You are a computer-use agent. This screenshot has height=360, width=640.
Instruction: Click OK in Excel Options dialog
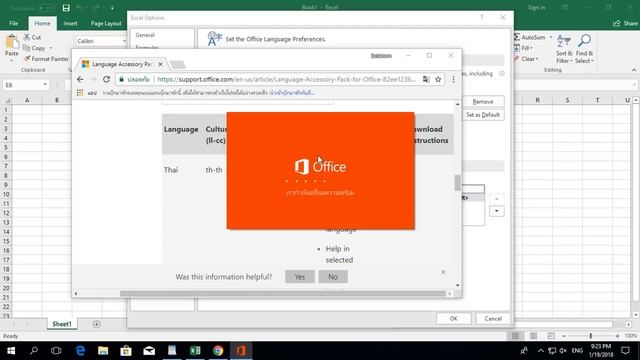[x=453, y=319]
